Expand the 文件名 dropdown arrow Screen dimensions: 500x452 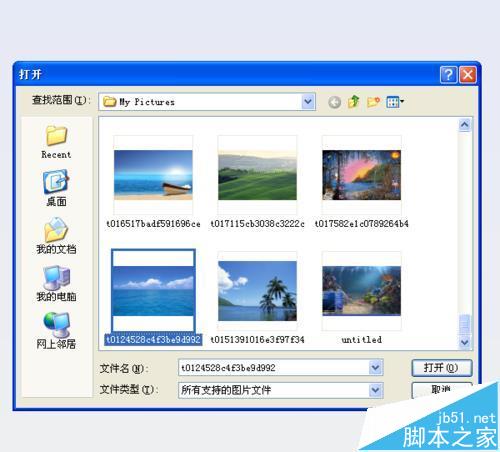point(376,368)
